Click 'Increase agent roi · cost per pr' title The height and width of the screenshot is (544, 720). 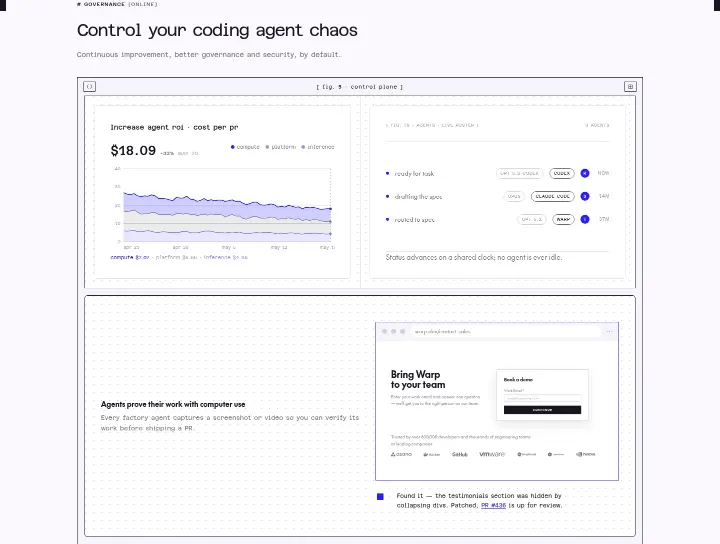pos(174,127)
